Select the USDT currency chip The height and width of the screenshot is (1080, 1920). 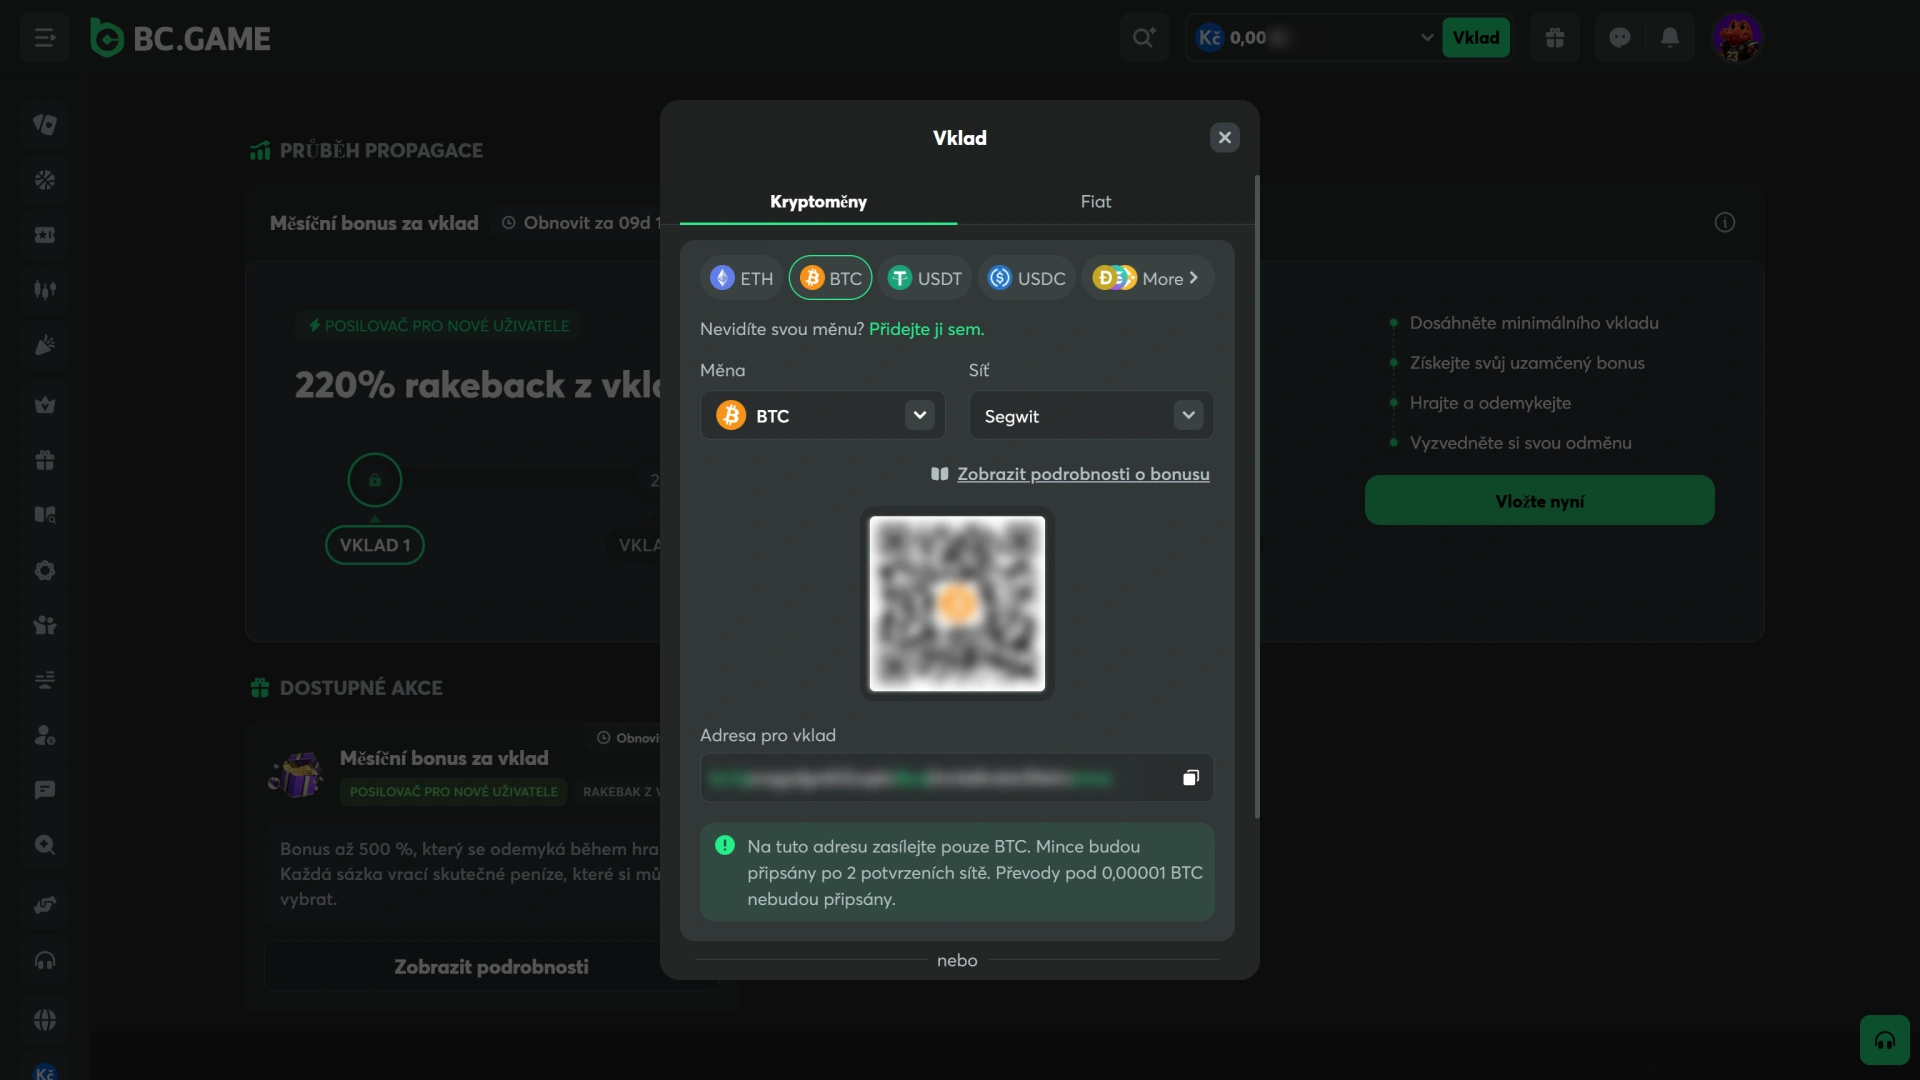pyautogui.click(x=925, y=278)
